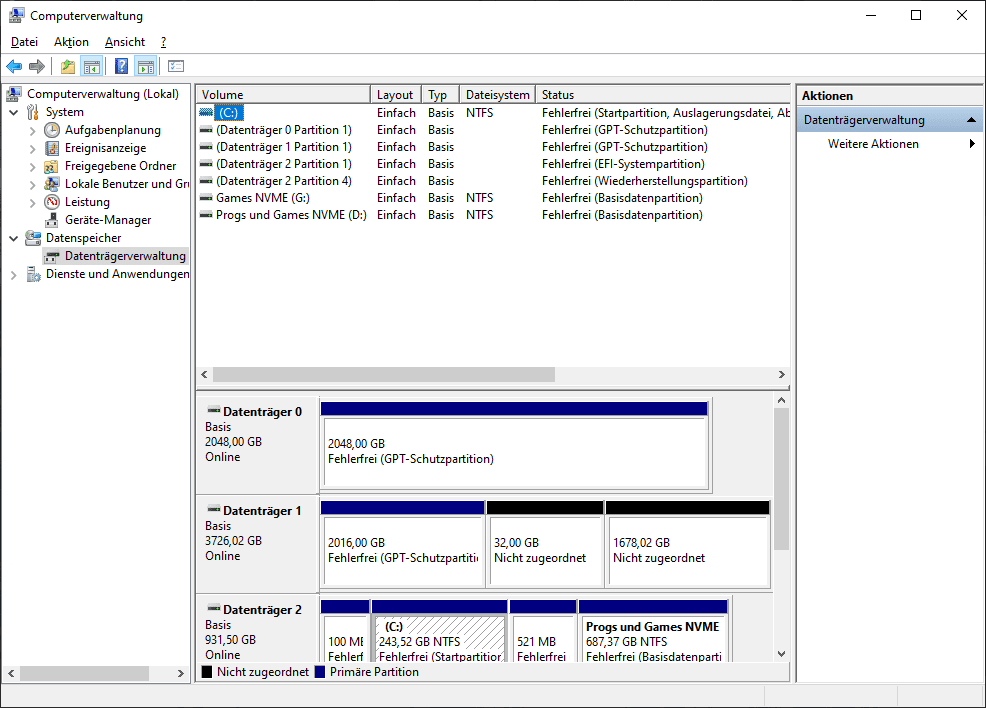This screenshot has width=986, height=708.
Task: Click the Forward arrow toolbar icon
Action: tap(37, 66)
